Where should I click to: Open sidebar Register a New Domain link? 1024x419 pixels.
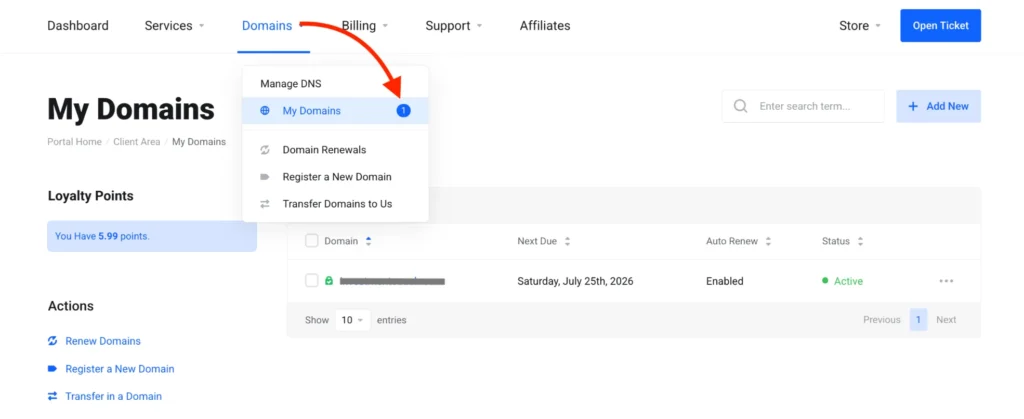point(120,369)
